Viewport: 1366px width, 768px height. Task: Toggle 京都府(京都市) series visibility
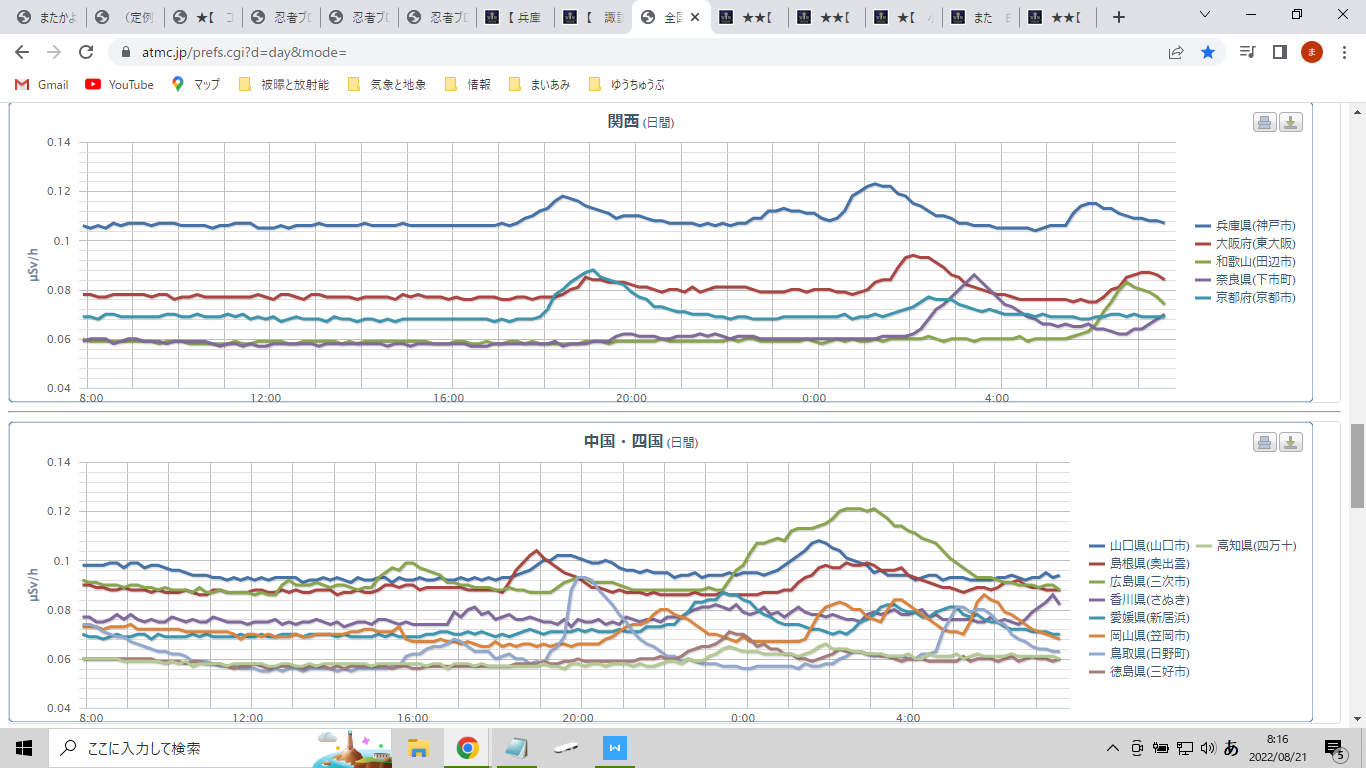pyautogui.click(x=1246, y=297)
